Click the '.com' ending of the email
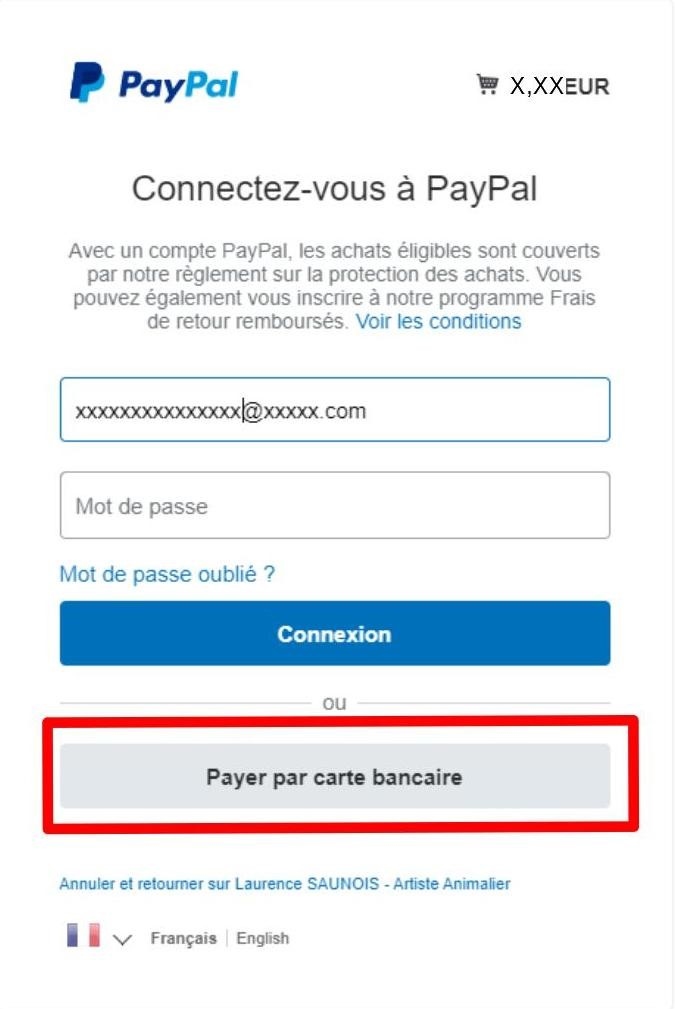Screen dimensions: 675x1009 pos(342,411)
